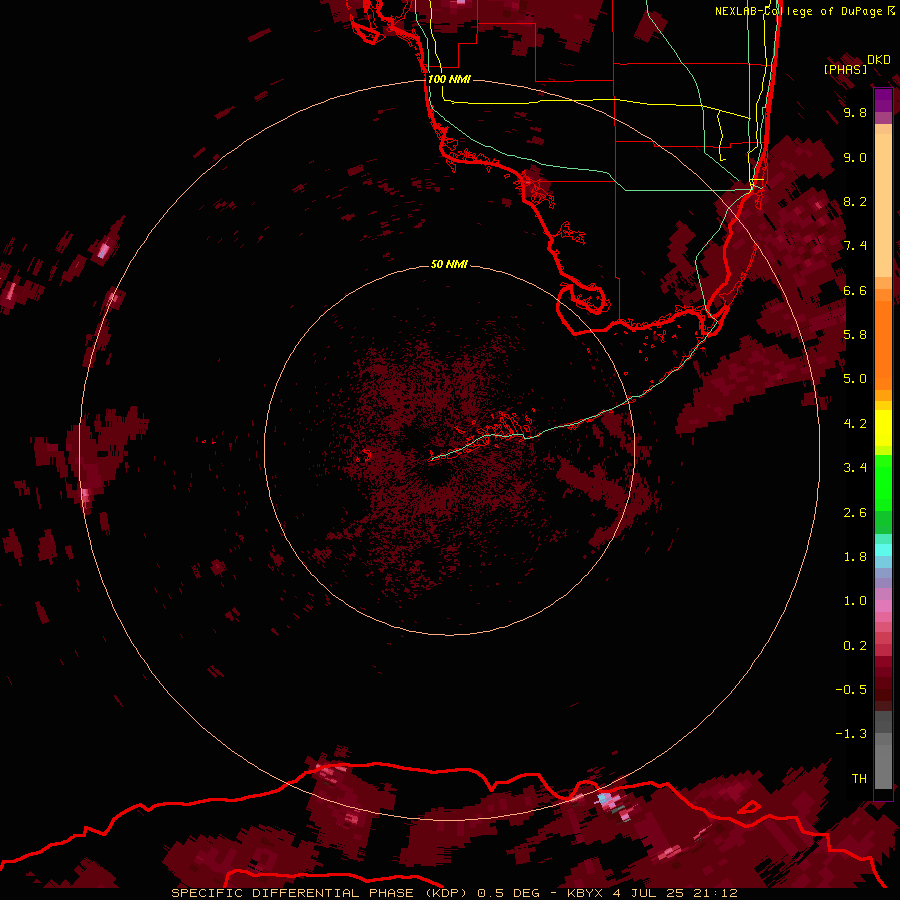Click the 9.8 value on the scale
900x900 pixels.
click(x=855, y=112)
